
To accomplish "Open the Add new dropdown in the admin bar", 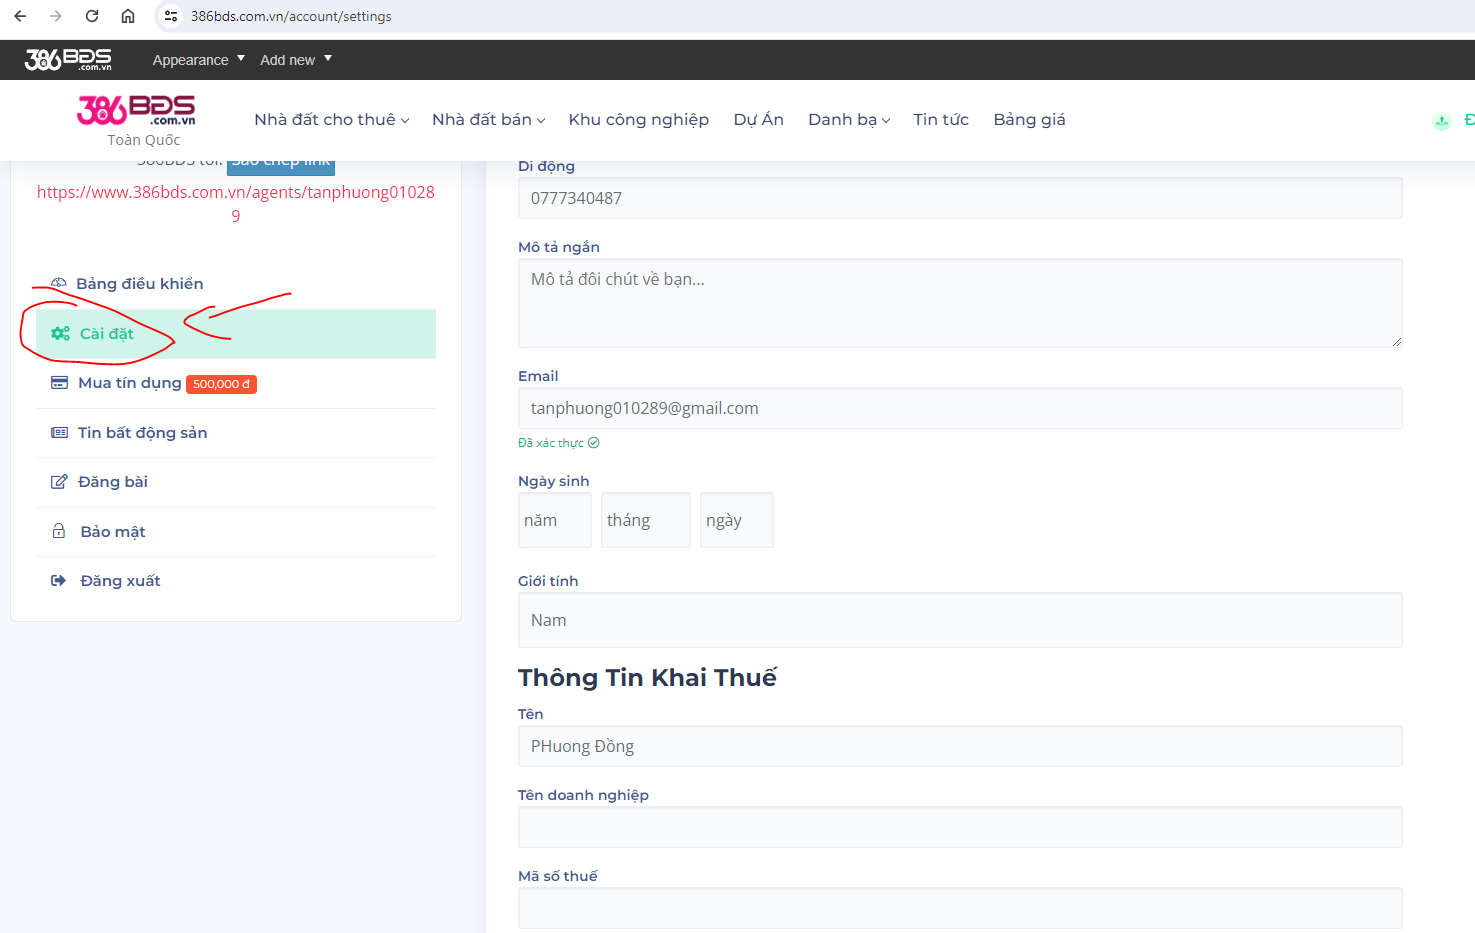I will click(x=296, y=60).
